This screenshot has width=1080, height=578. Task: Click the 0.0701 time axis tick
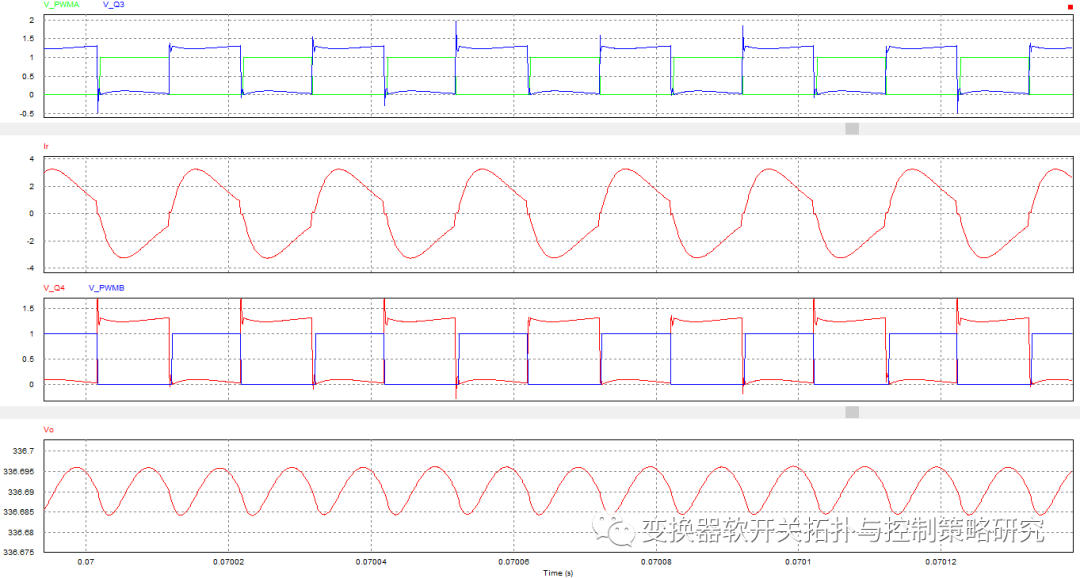798,562
